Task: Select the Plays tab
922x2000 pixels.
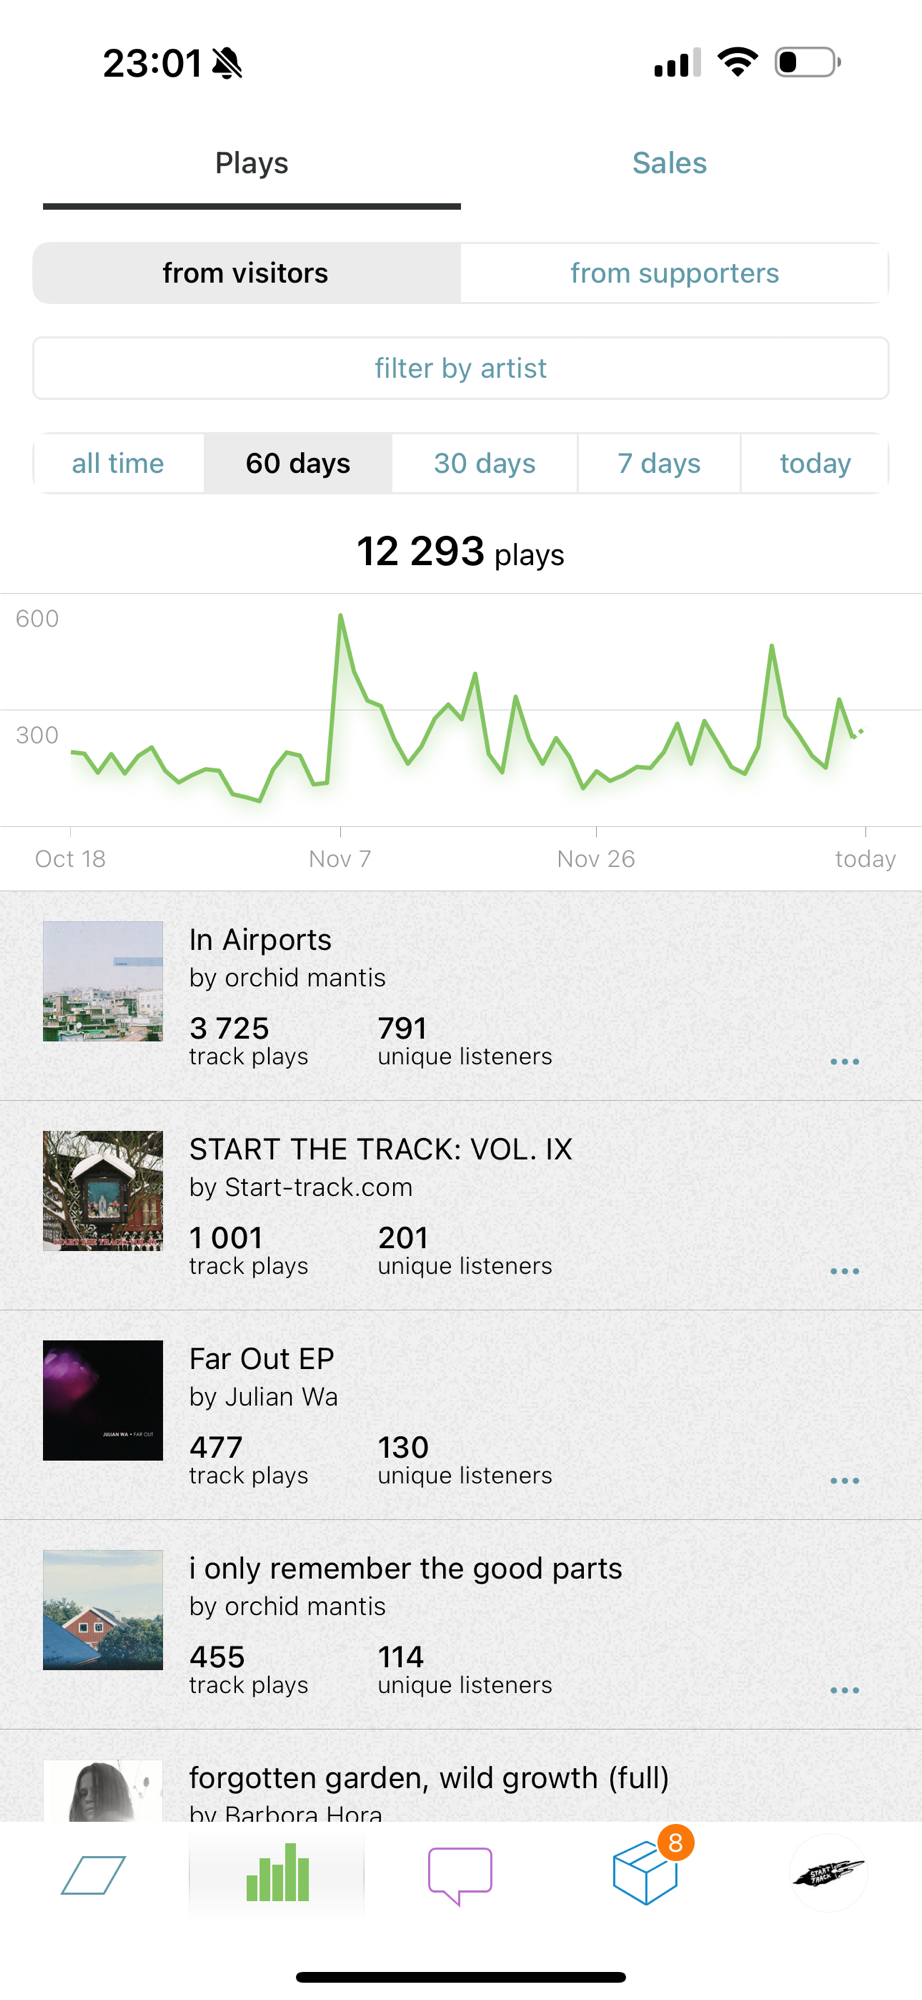Action: [252, 163]
